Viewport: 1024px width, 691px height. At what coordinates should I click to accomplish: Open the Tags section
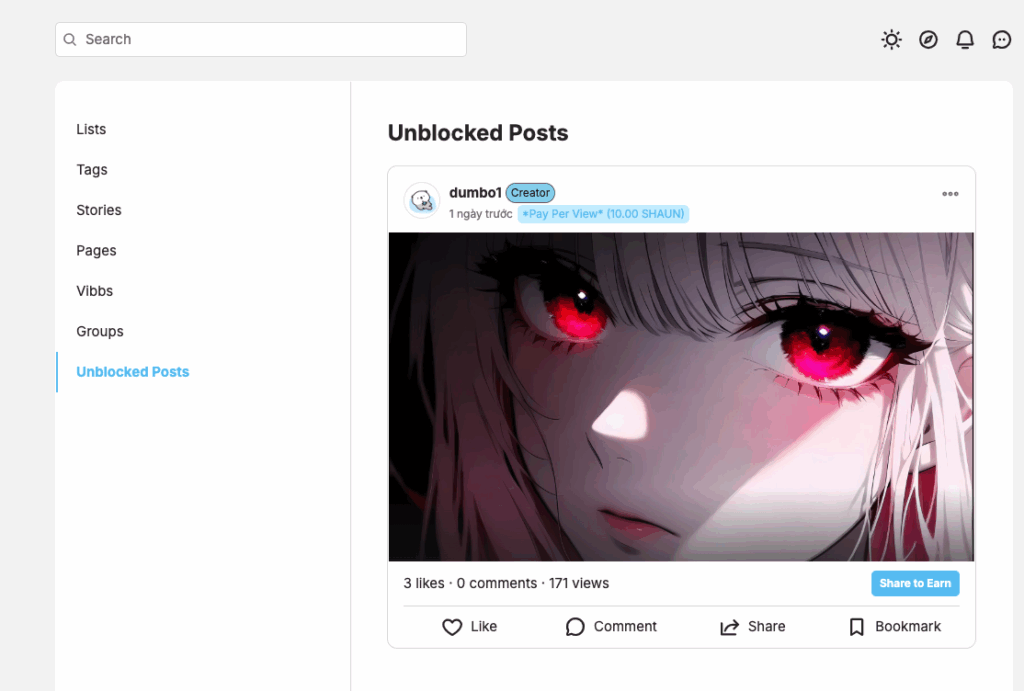click(91, 170)
